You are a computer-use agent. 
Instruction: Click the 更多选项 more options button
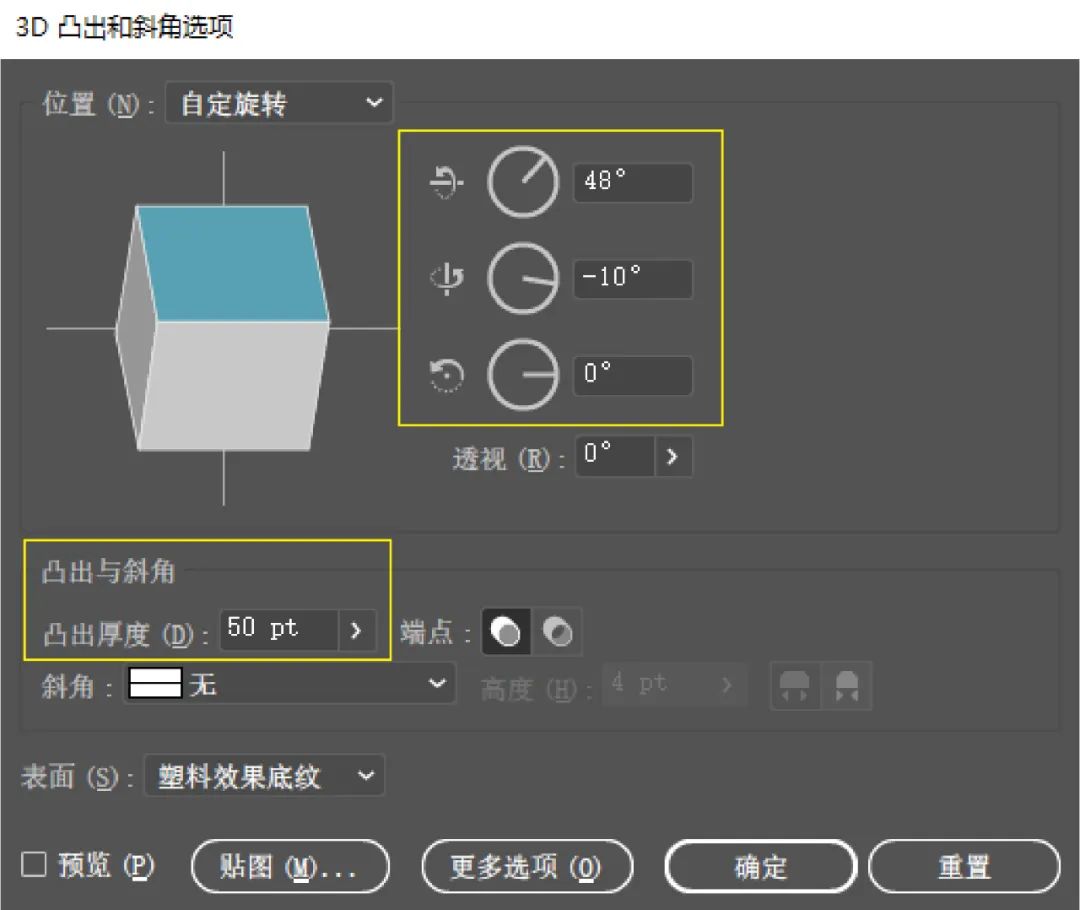(527, 867)
